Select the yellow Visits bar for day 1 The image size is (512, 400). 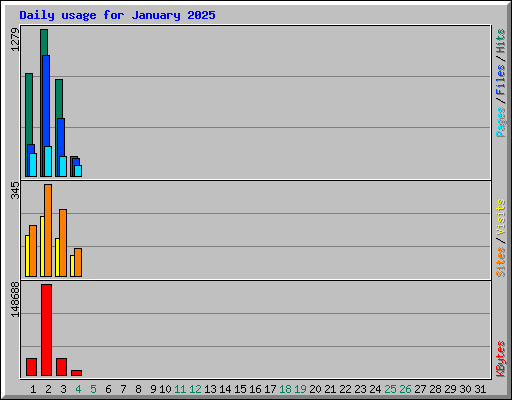(27, 256)
